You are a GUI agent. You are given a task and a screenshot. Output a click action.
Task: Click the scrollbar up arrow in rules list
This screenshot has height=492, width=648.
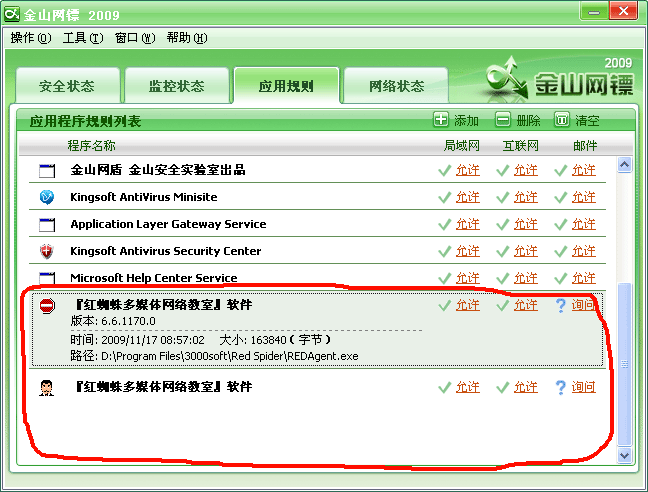625,165
